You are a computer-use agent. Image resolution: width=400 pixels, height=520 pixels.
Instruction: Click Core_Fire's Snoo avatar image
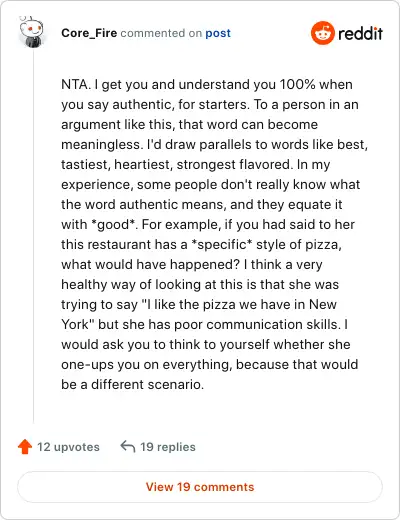pyautogui.click(x=32, y=32)
